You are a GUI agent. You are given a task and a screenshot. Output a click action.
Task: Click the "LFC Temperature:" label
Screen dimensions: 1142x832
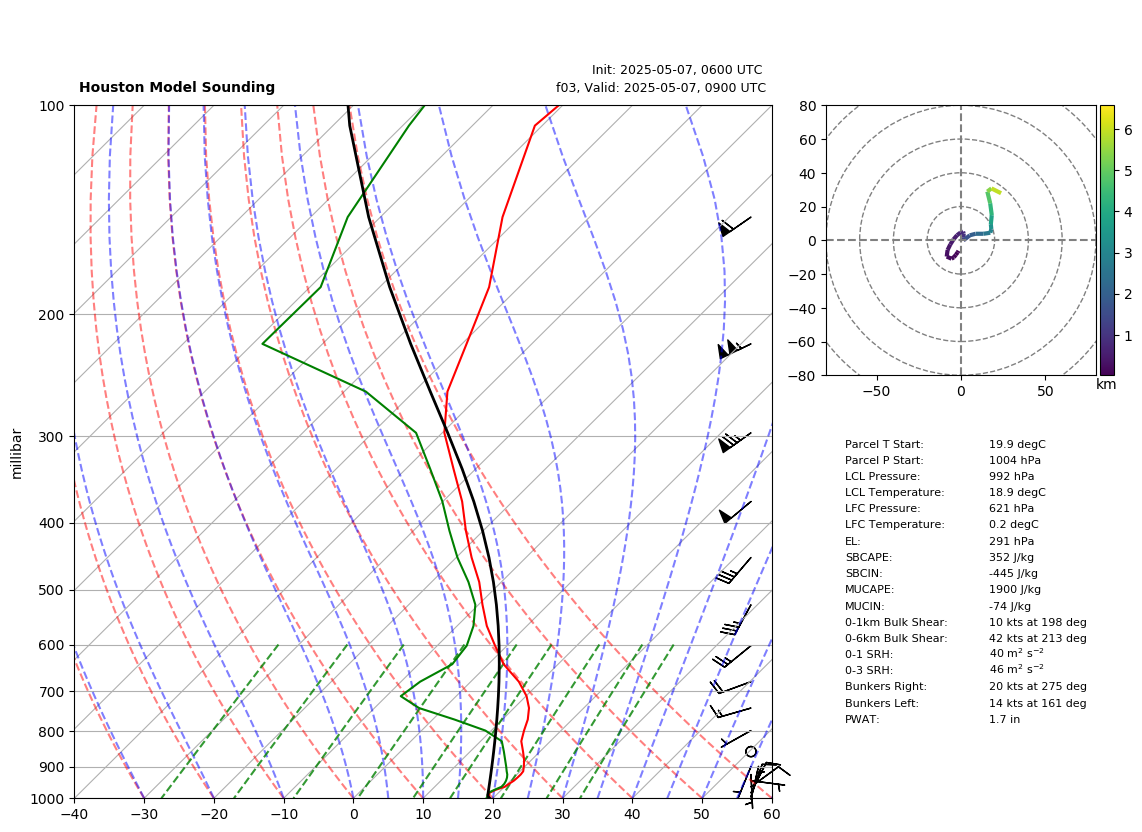coord(894,525)
